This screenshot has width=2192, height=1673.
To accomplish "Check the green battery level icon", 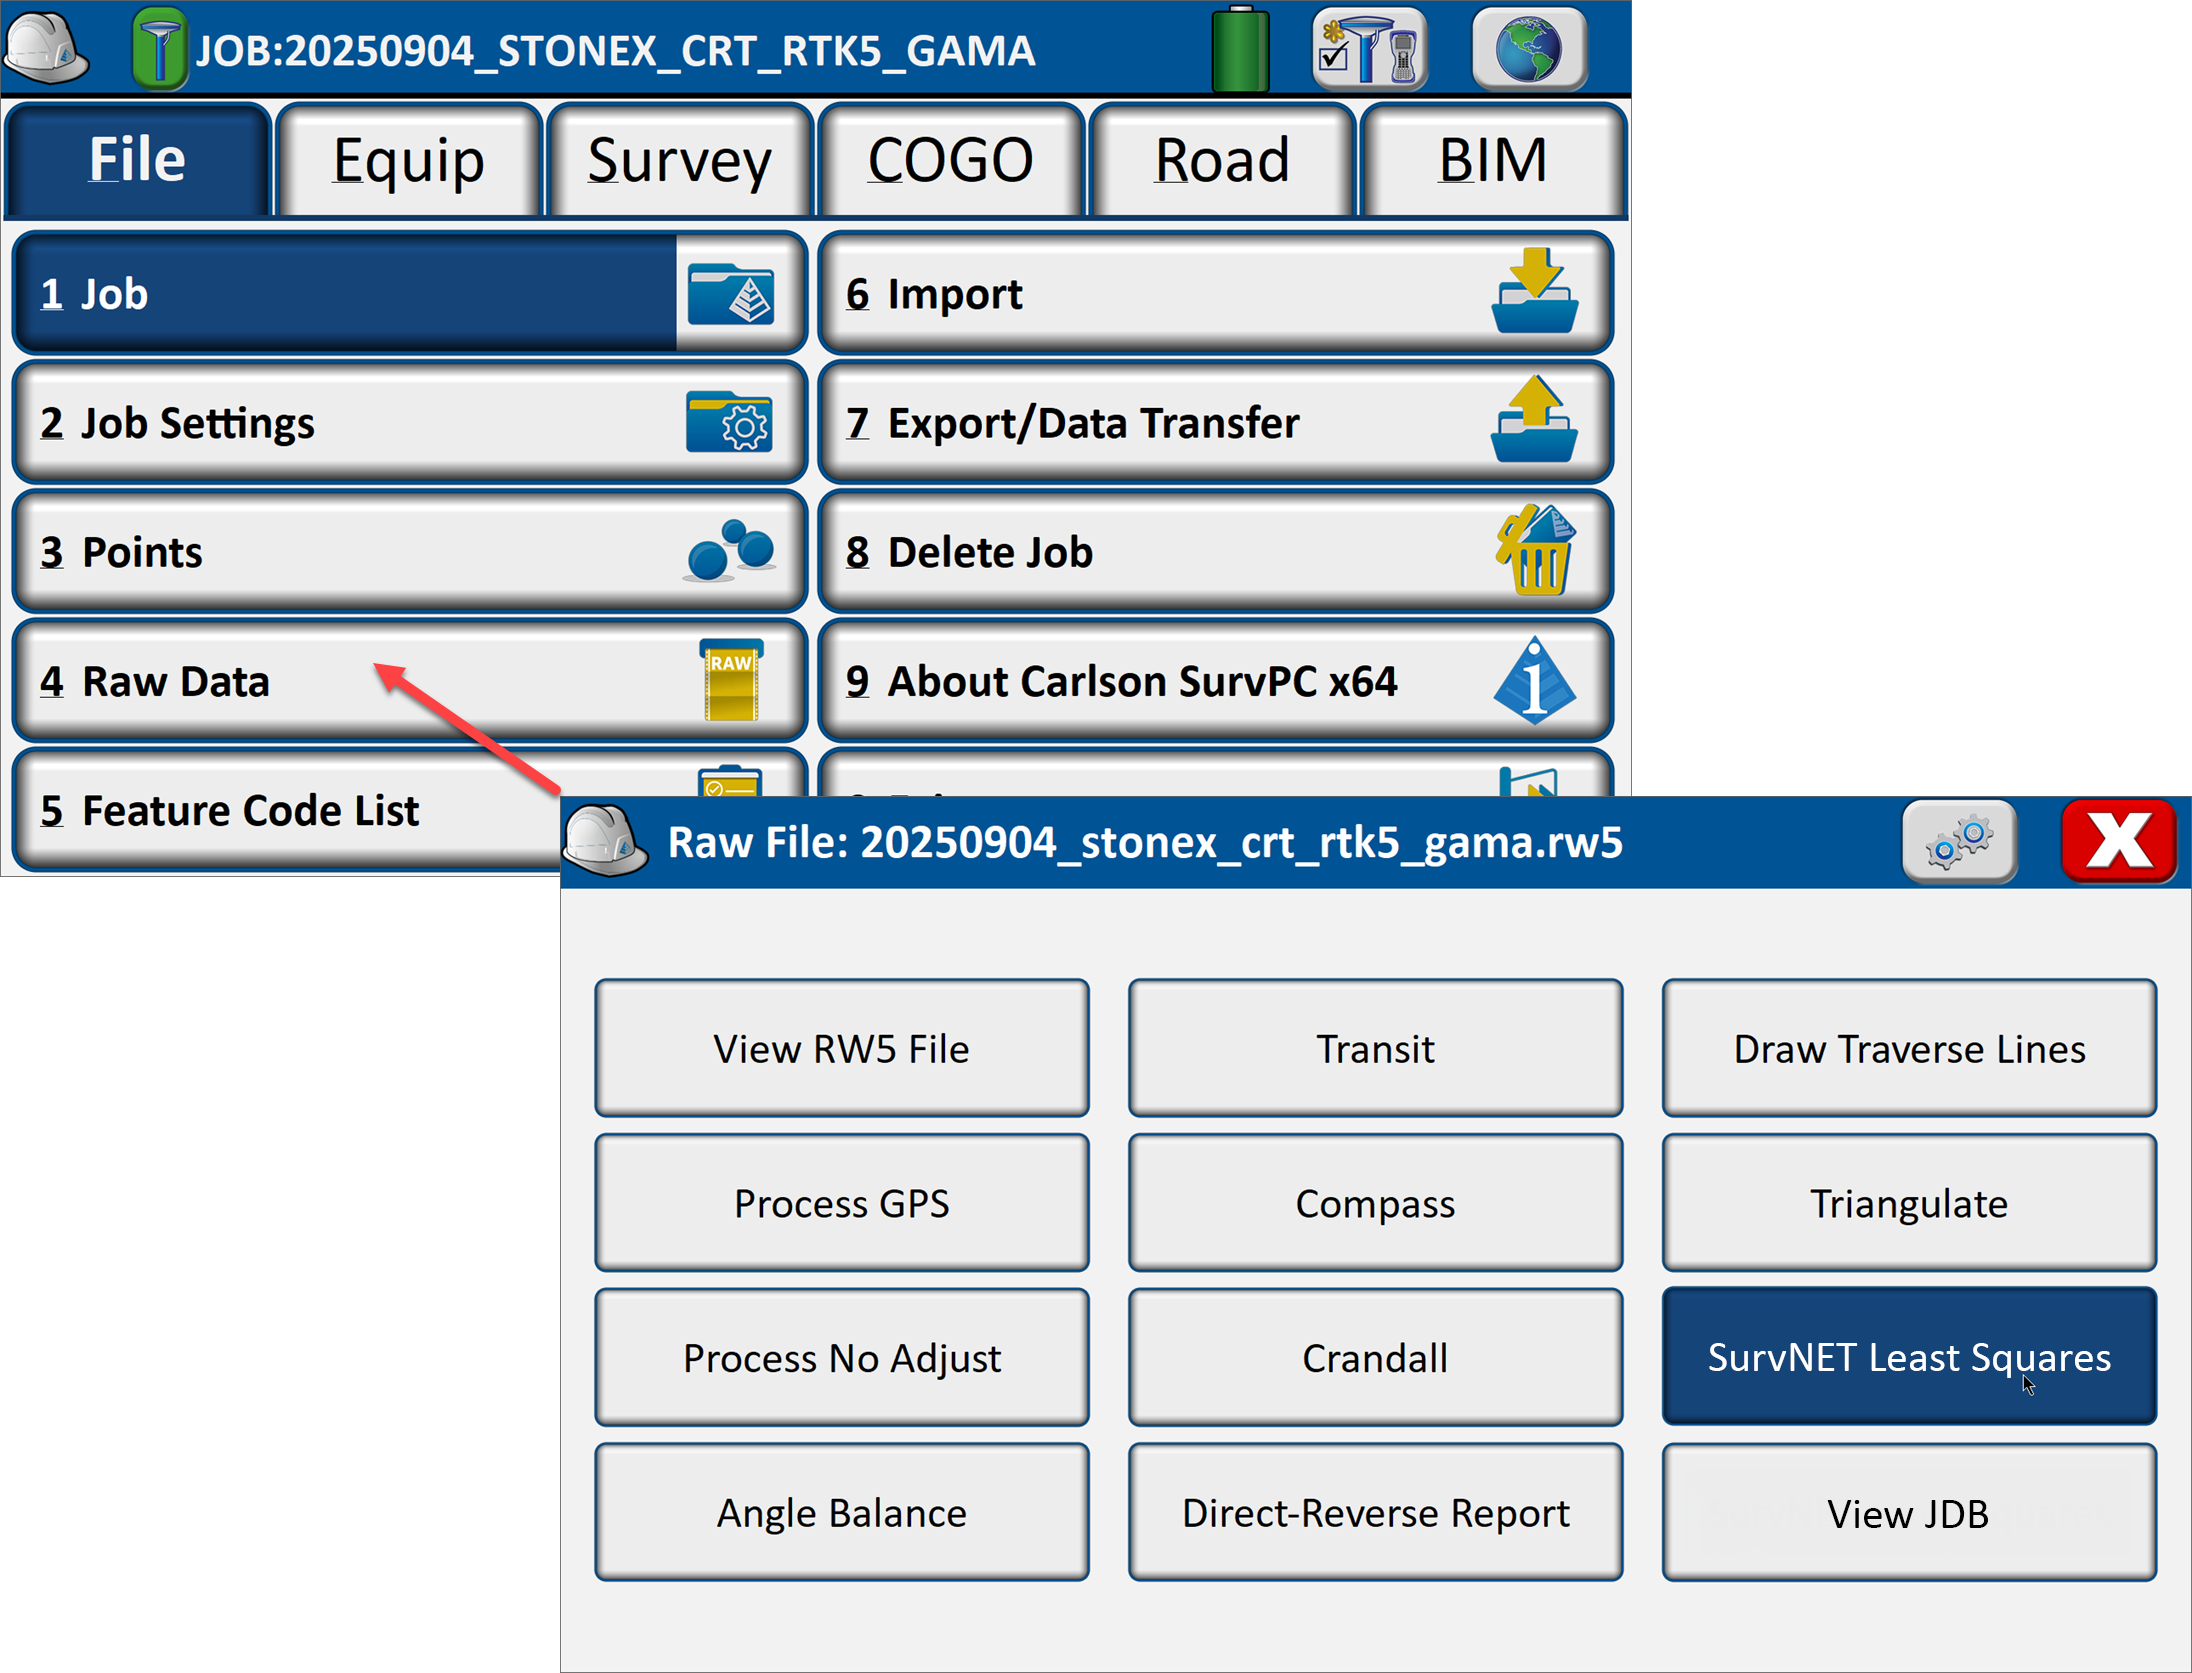I will click(x=1240, y=50).
